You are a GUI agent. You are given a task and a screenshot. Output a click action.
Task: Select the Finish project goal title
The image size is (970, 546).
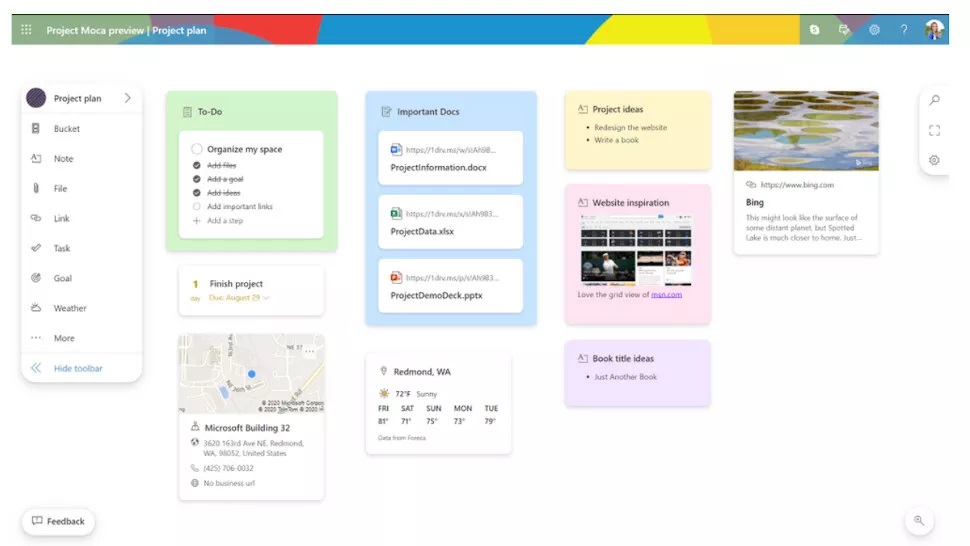pos(236,283)
